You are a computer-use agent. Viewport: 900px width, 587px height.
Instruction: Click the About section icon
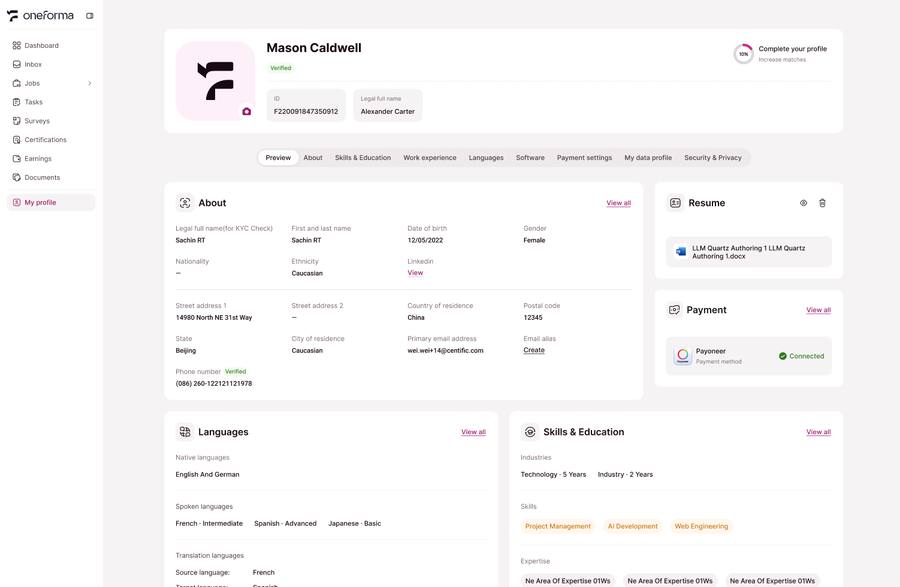[185, 203]
